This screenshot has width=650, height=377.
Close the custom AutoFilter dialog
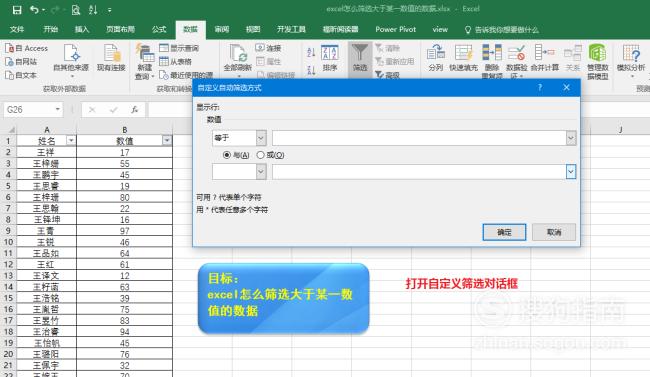[x=566, y=88]
